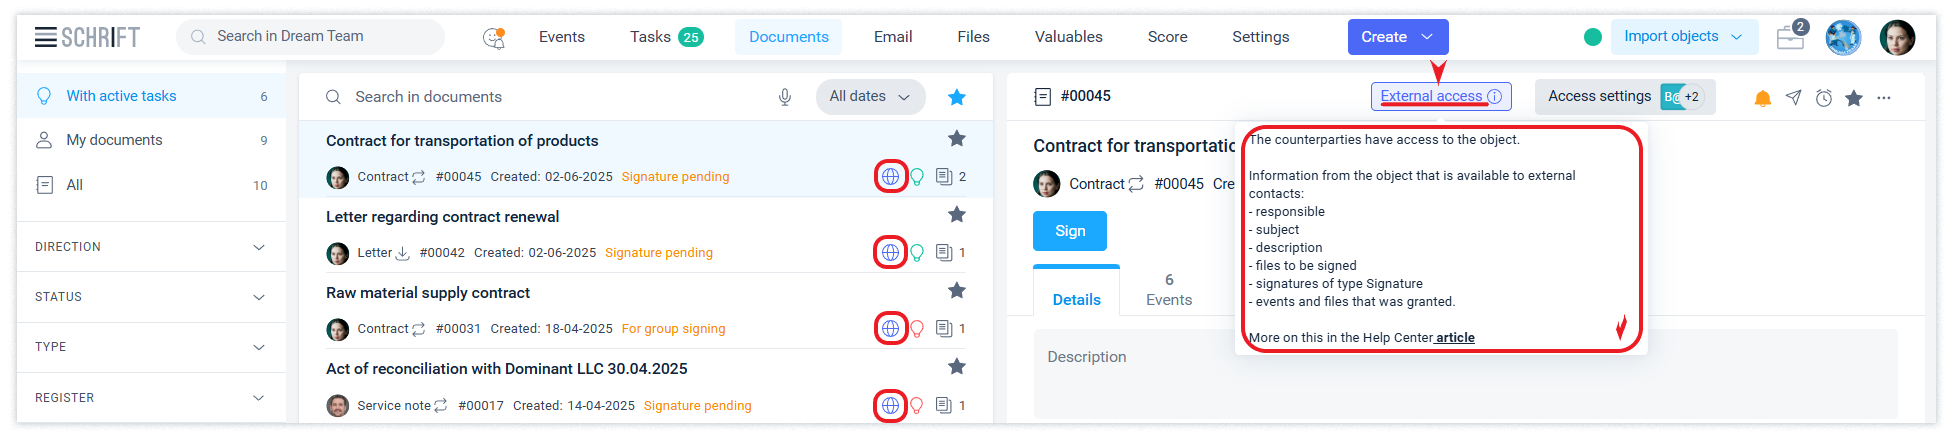Open the Help Center article link
The width and height of the screenshot is (1952, 438).
pyautogui.click(x=1455, y=338)
